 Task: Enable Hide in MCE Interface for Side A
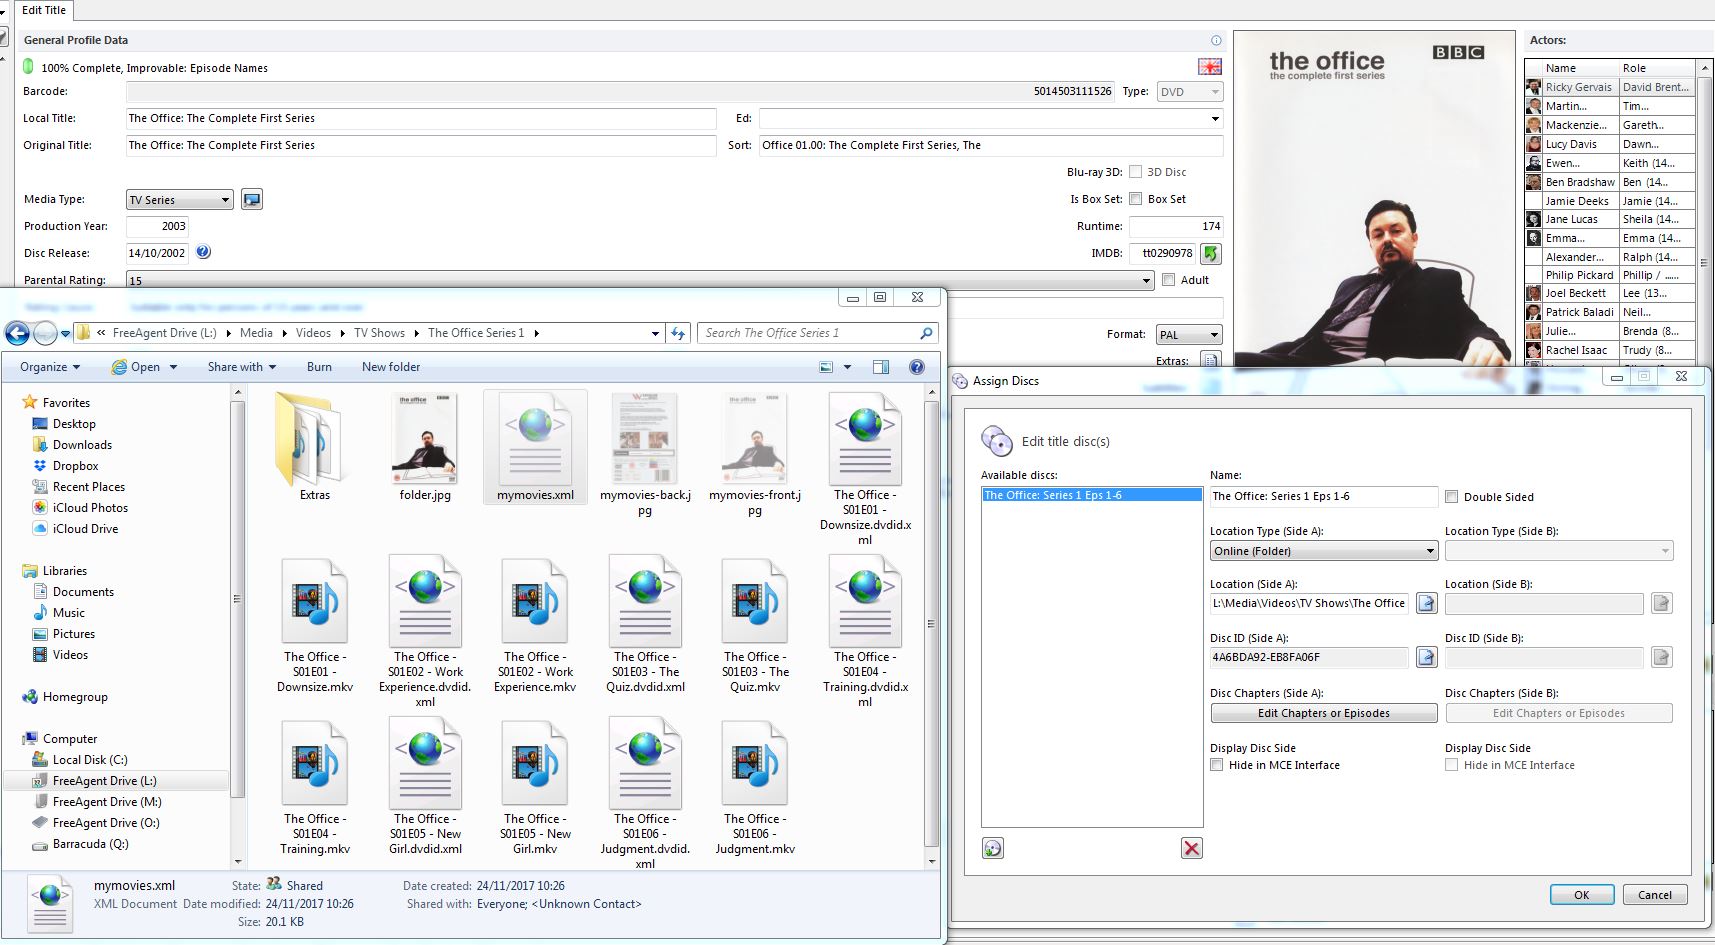[x=1217, y=765]
